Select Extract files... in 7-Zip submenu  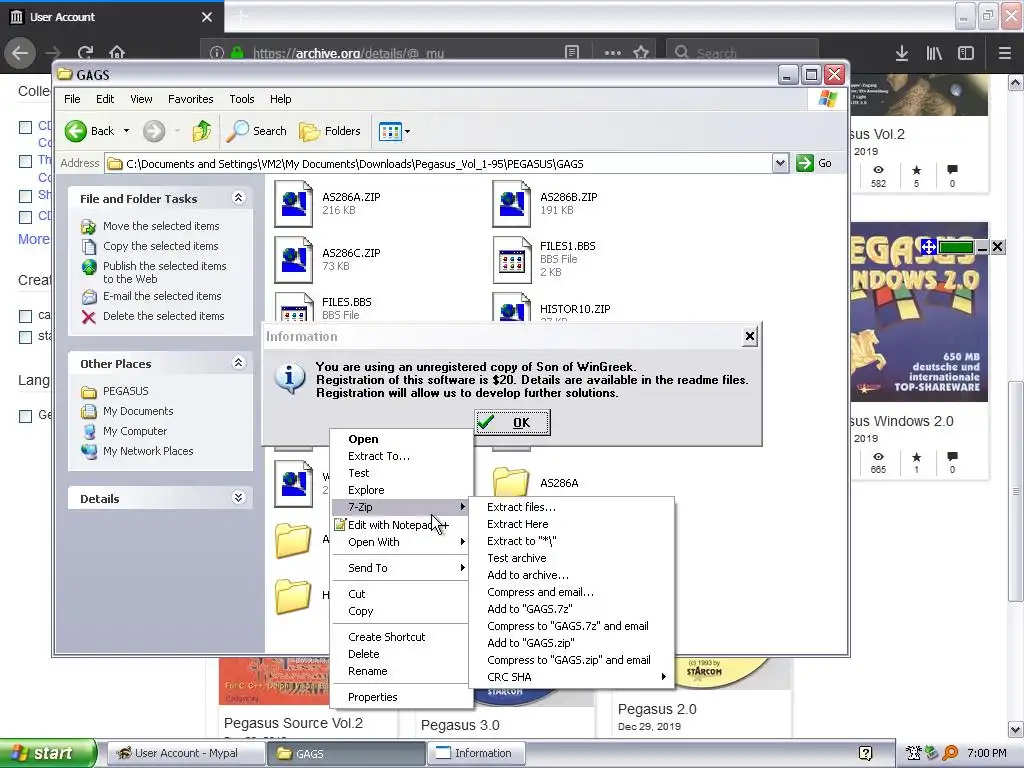coord(571,507)
